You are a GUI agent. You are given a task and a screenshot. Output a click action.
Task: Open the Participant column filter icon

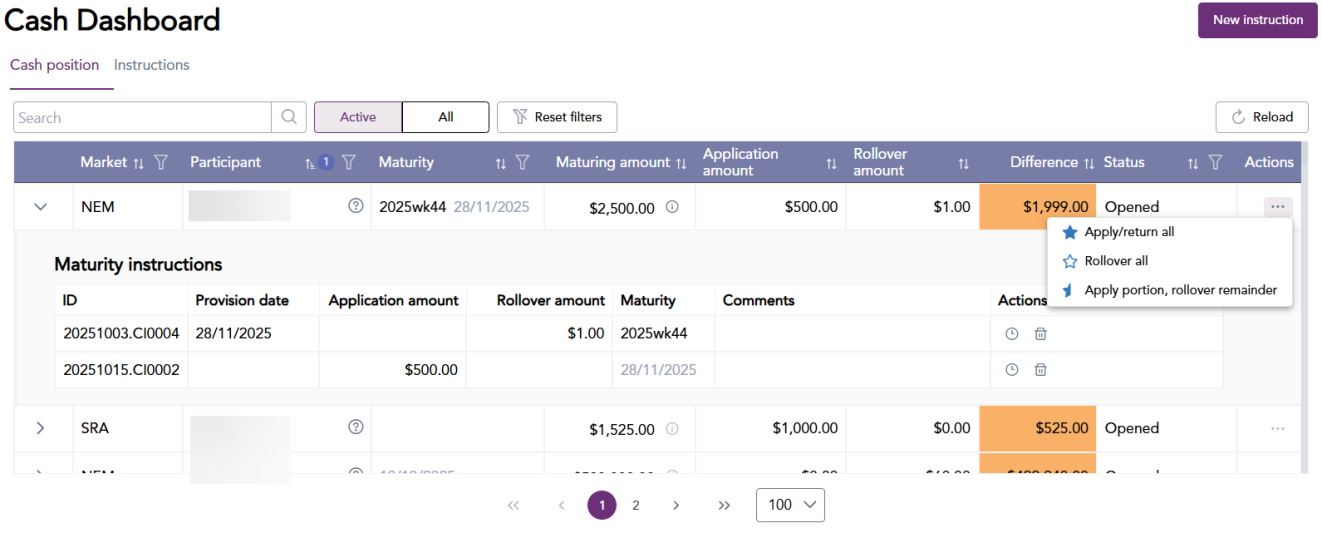349,162
